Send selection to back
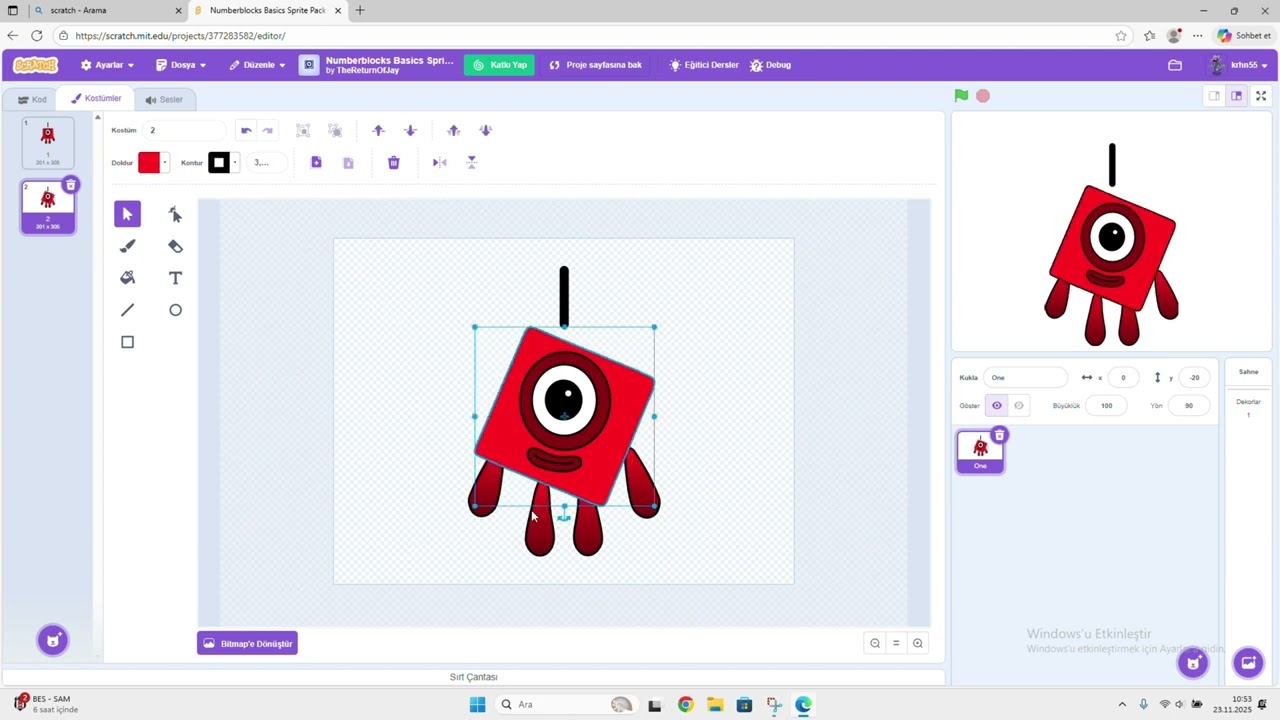This screenshot has width=1280, height=720. pyautogui.click(x=486, y=130)
